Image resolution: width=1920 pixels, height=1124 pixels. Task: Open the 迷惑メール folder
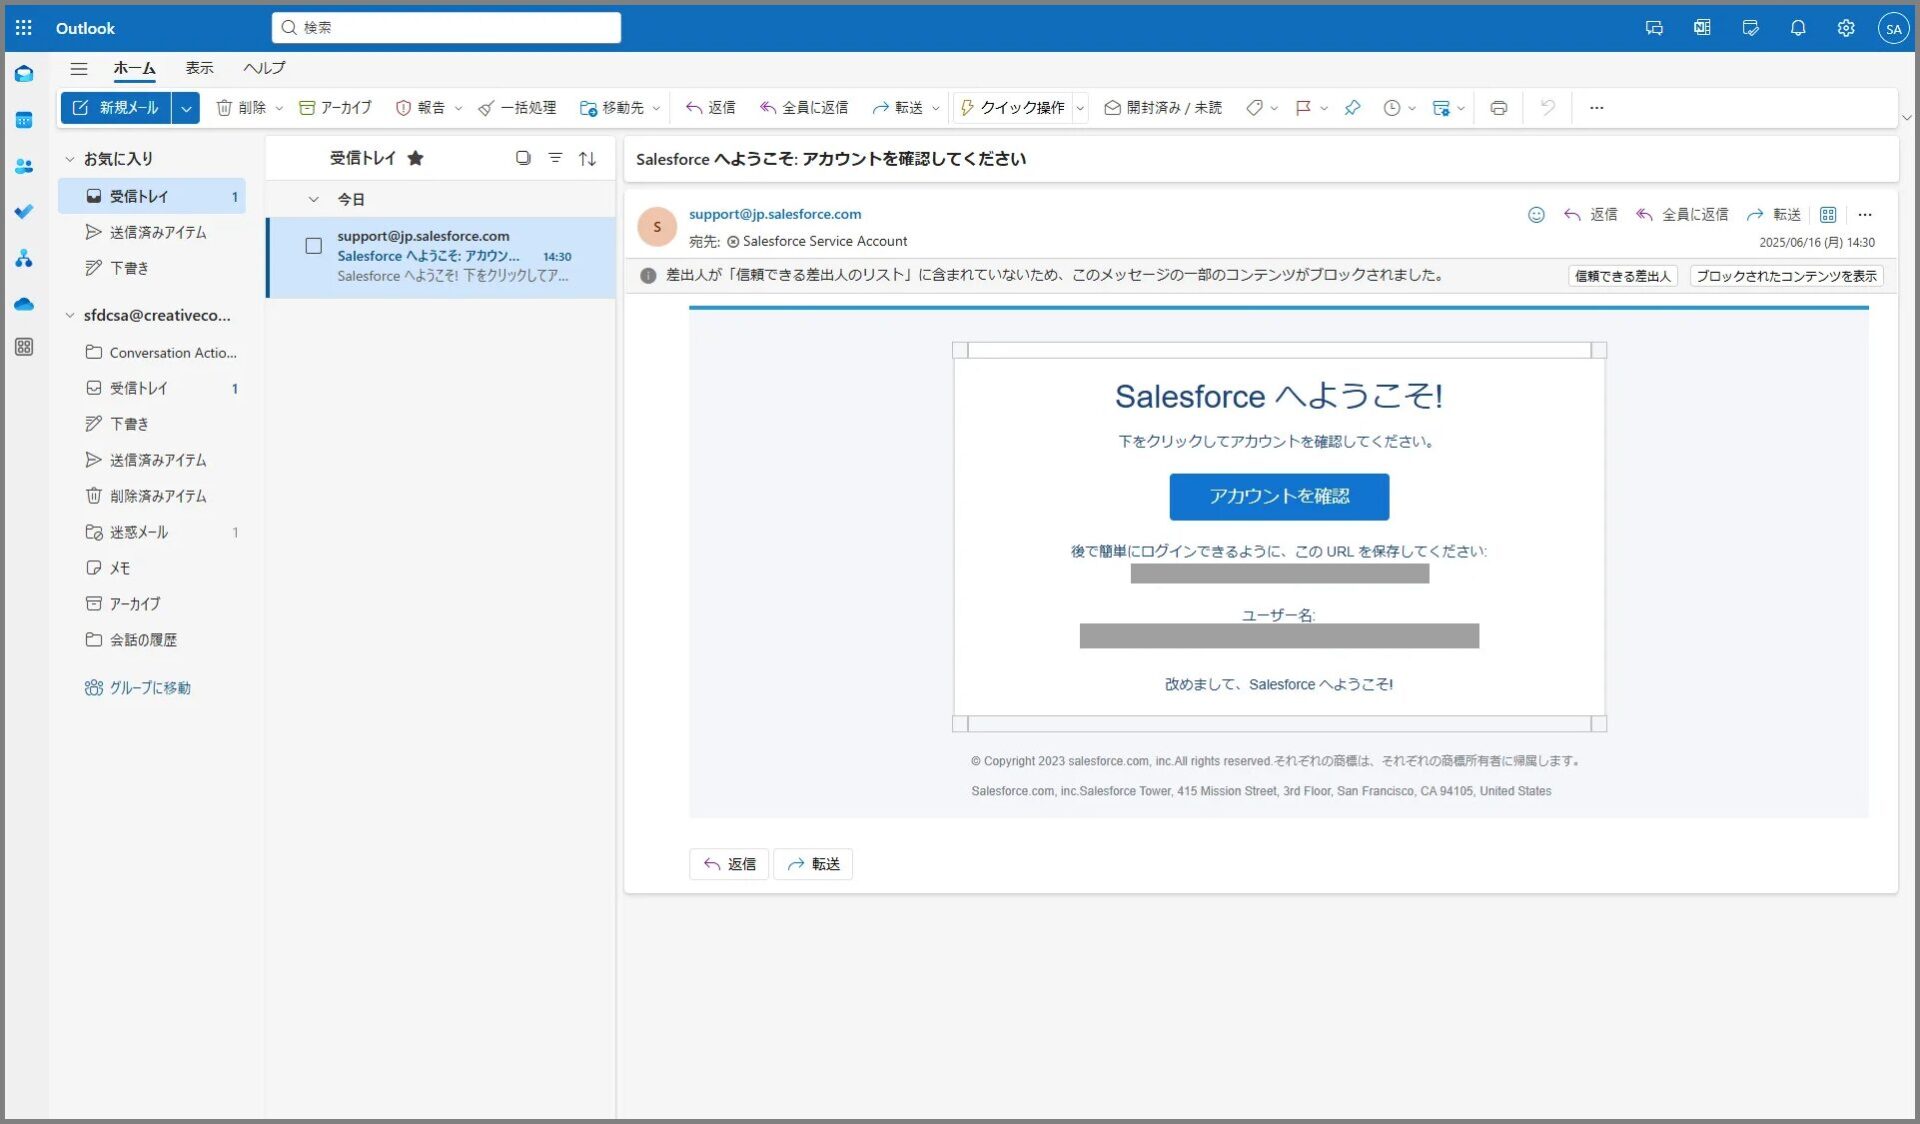pyautogui.click(x=152, y=532)
